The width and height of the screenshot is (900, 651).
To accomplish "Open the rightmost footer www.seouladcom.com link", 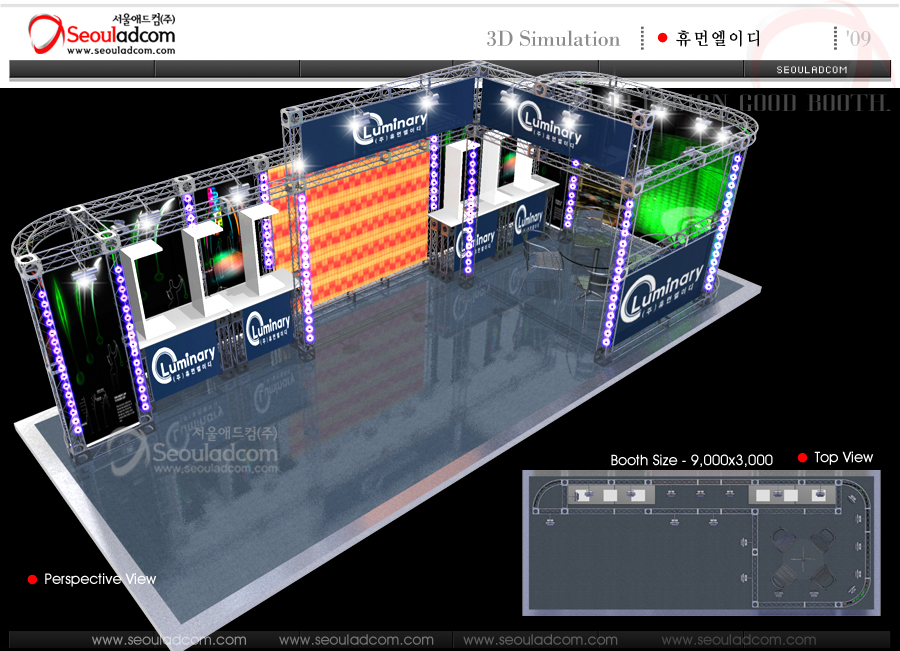I will [x=738, y=640].
